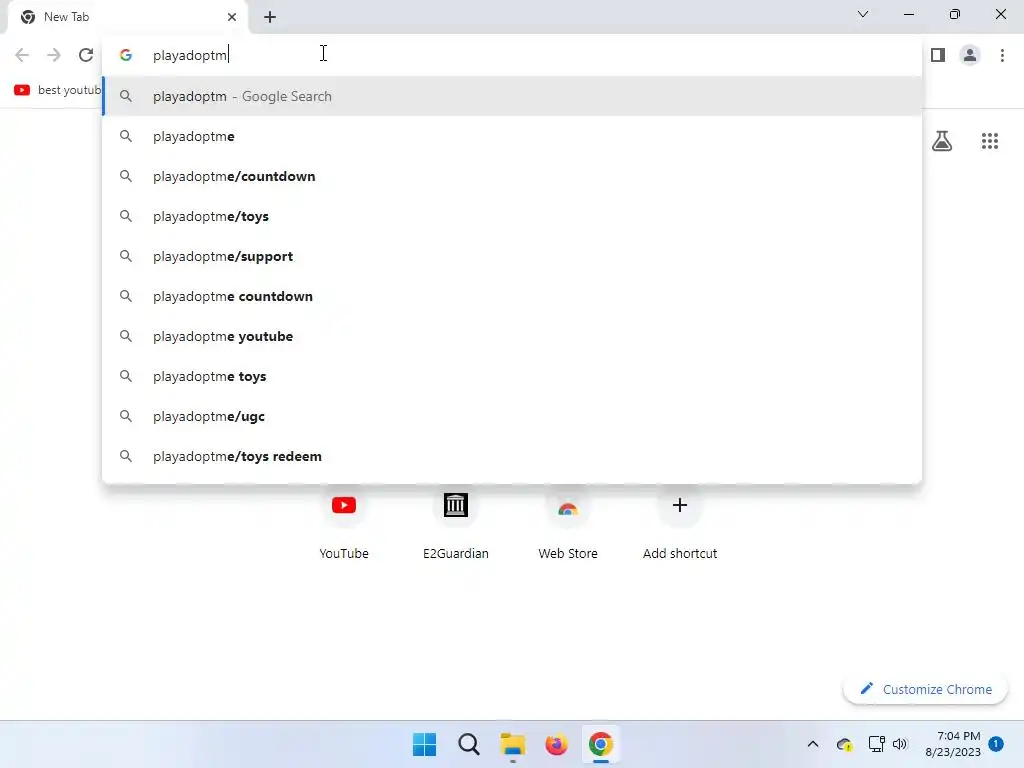Viewport: 1024px width, 768px height.
Task: Select 'playadoptme/support' suggestion
Action: pyautogui.click(x=512, y=256)
